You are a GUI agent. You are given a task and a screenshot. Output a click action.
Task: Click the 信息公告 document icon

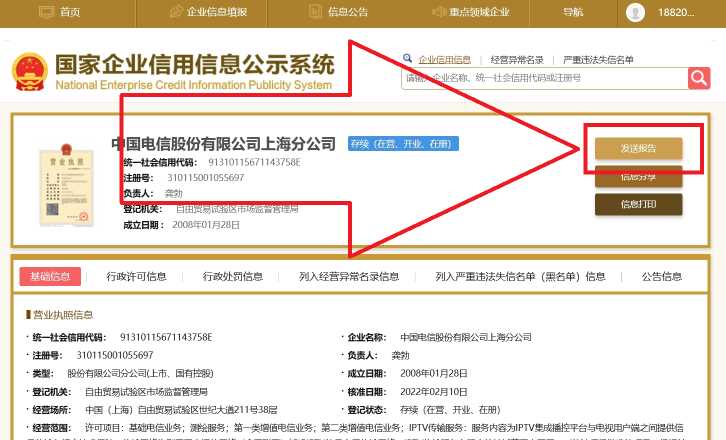pos(315,12)
